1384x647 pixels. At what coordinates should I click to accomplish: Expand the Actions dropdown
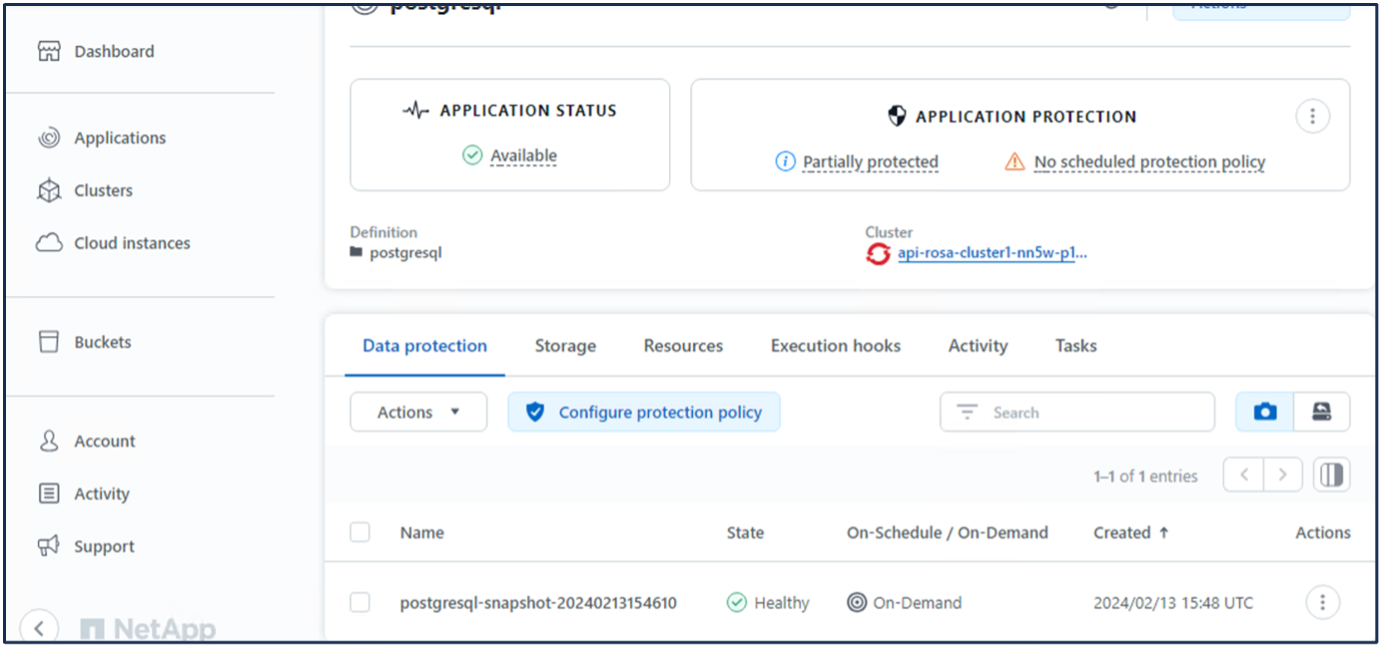click(418, 412)
